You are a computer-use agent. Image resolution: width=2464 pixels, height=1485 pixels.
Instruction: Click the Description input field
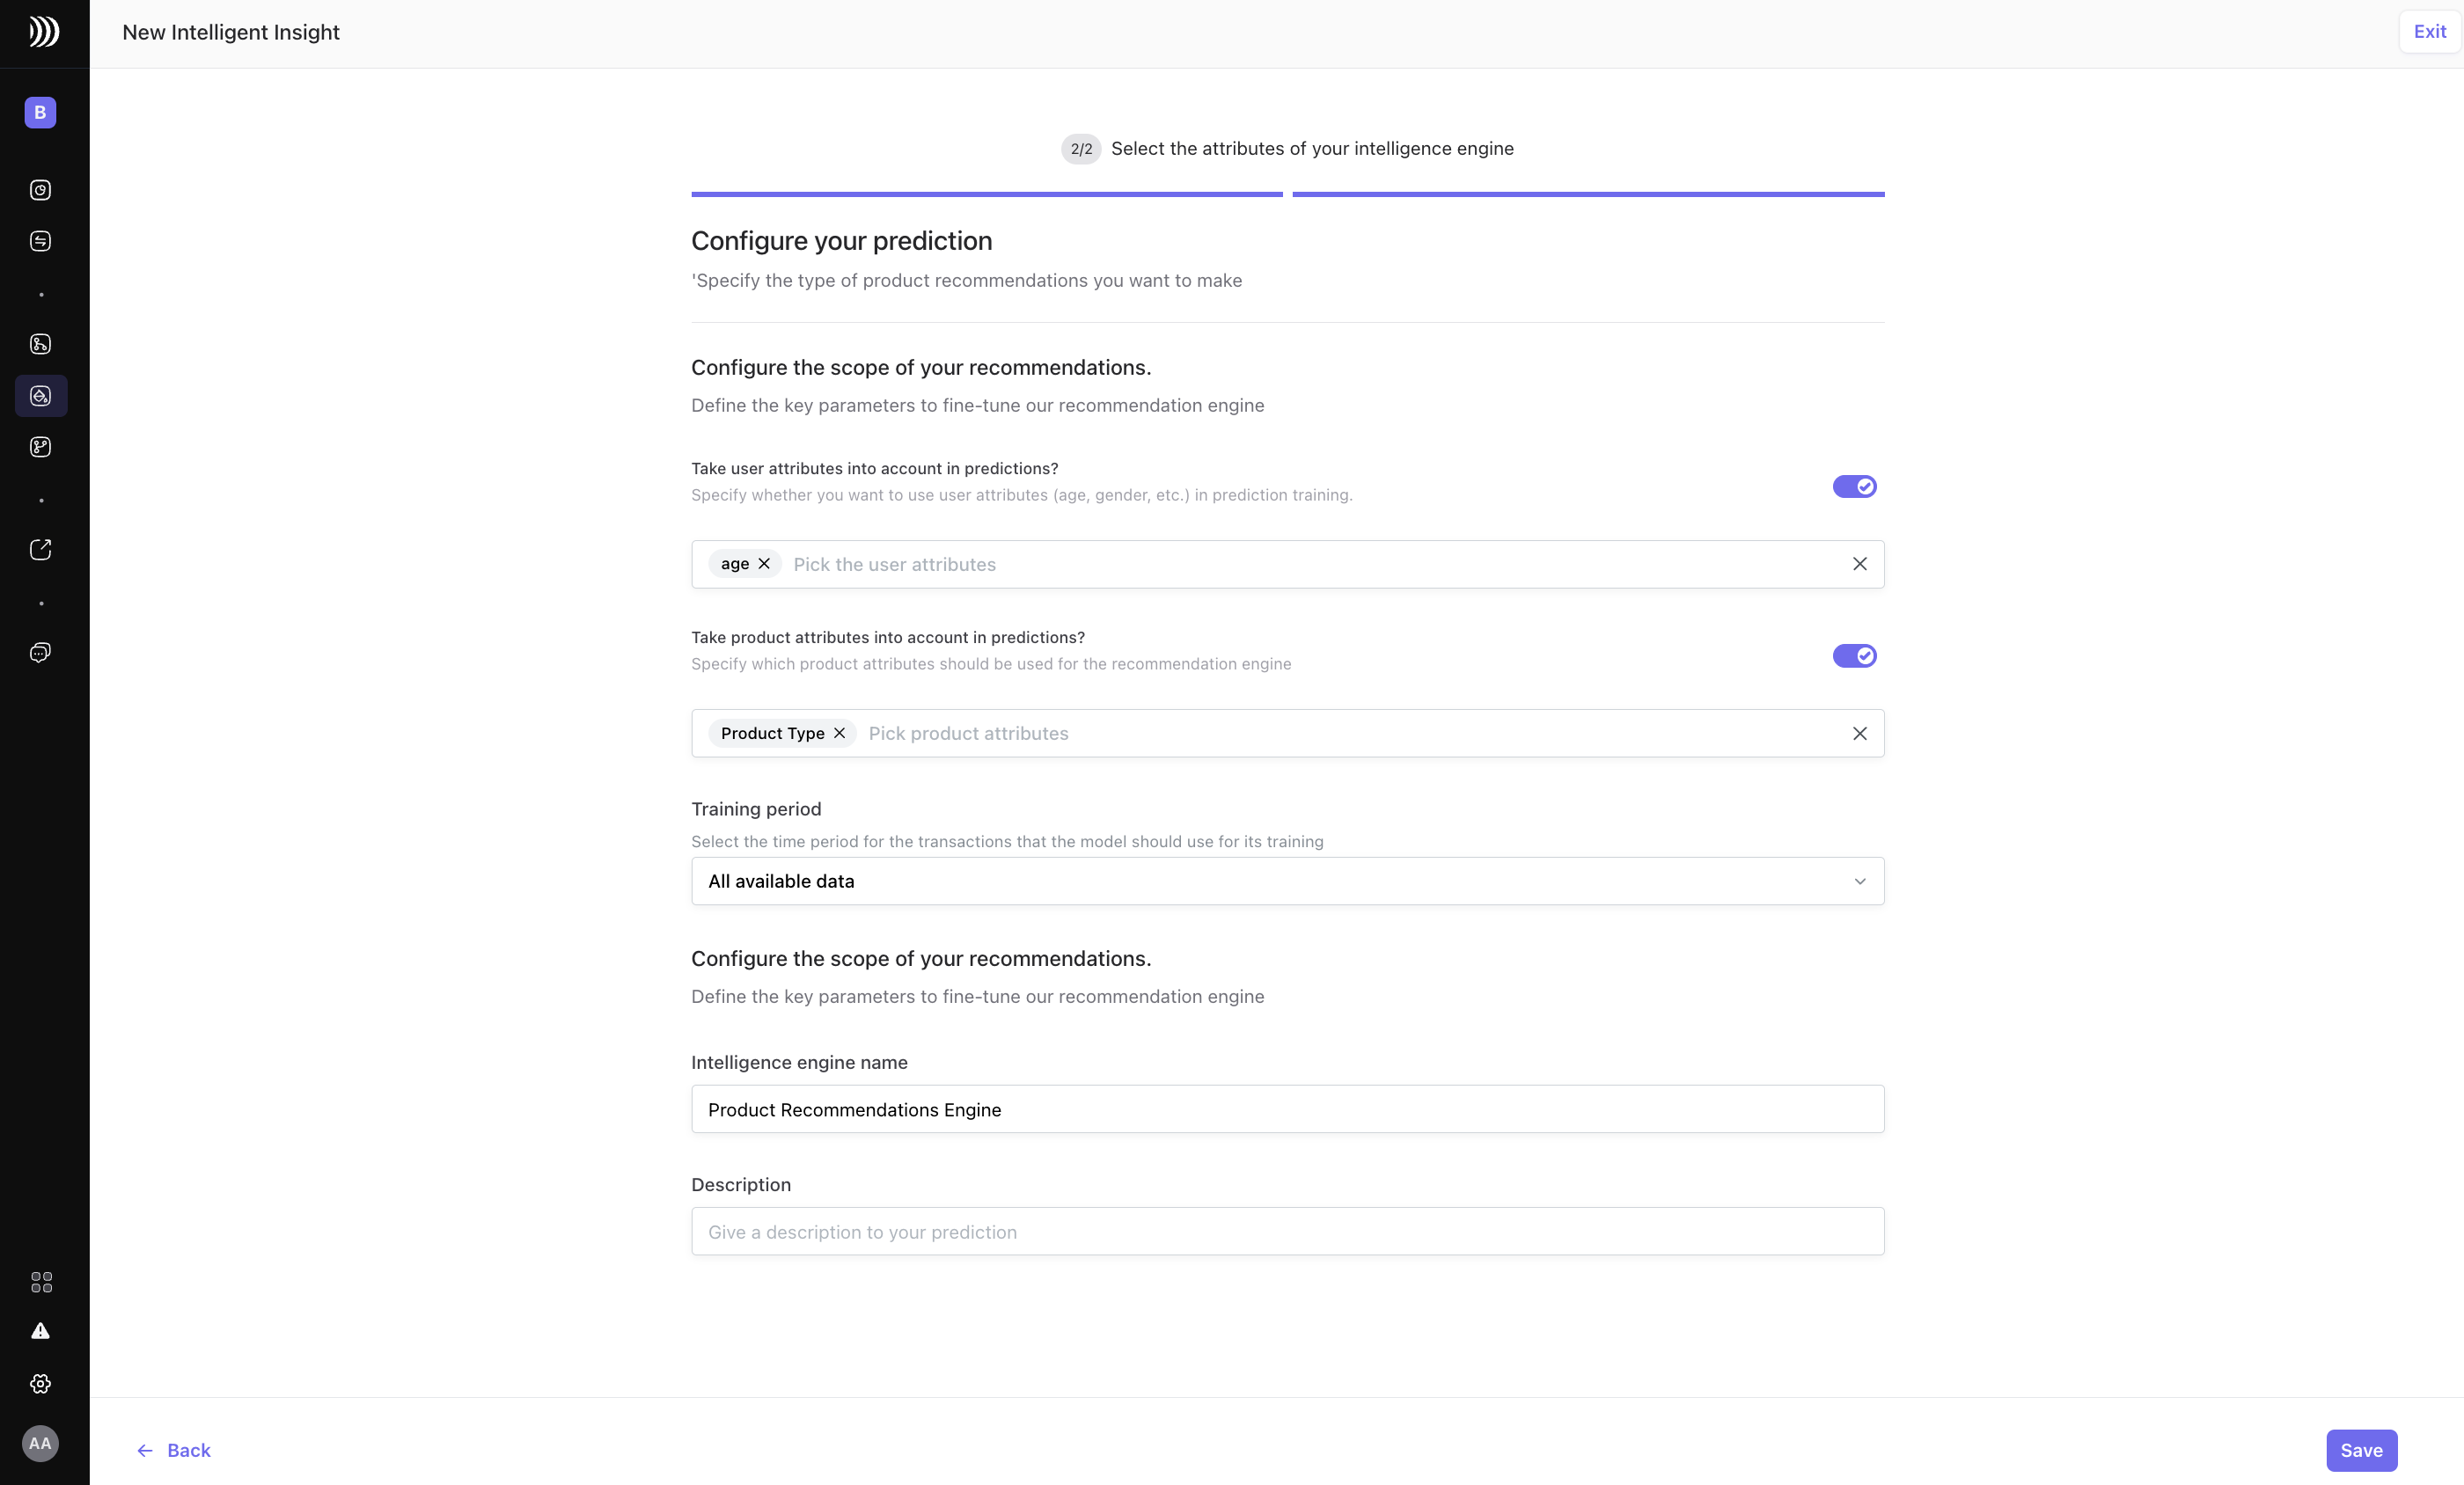(x=1287, y=1232)
